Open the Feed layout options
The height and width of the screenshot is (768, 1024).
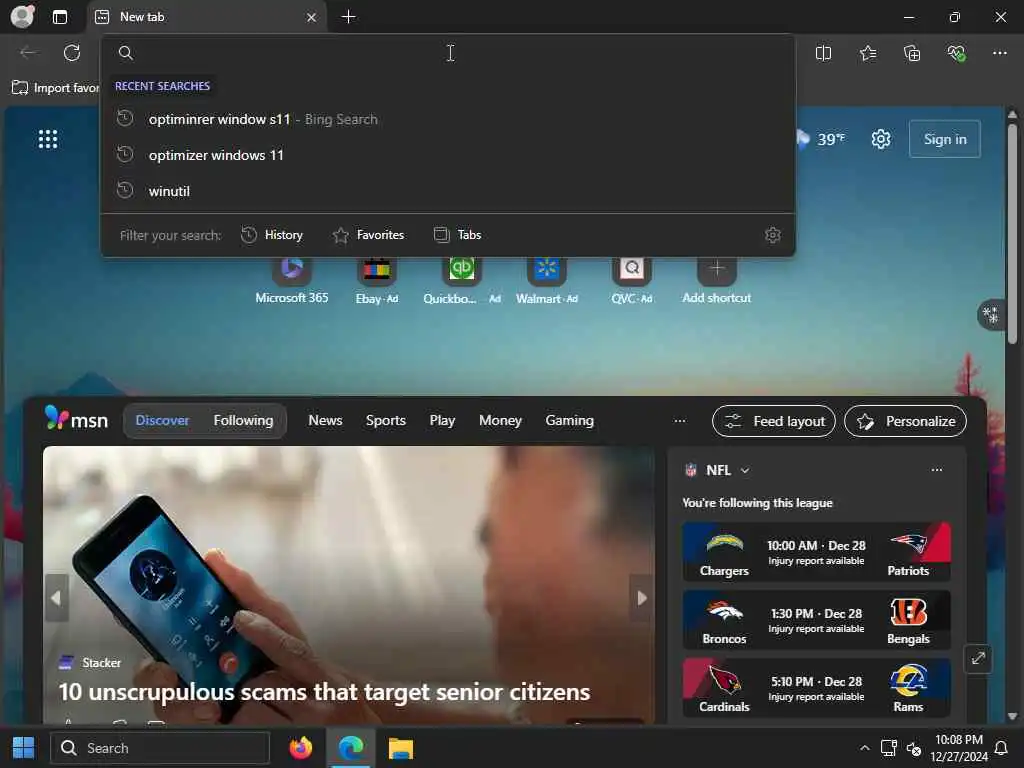774,421
